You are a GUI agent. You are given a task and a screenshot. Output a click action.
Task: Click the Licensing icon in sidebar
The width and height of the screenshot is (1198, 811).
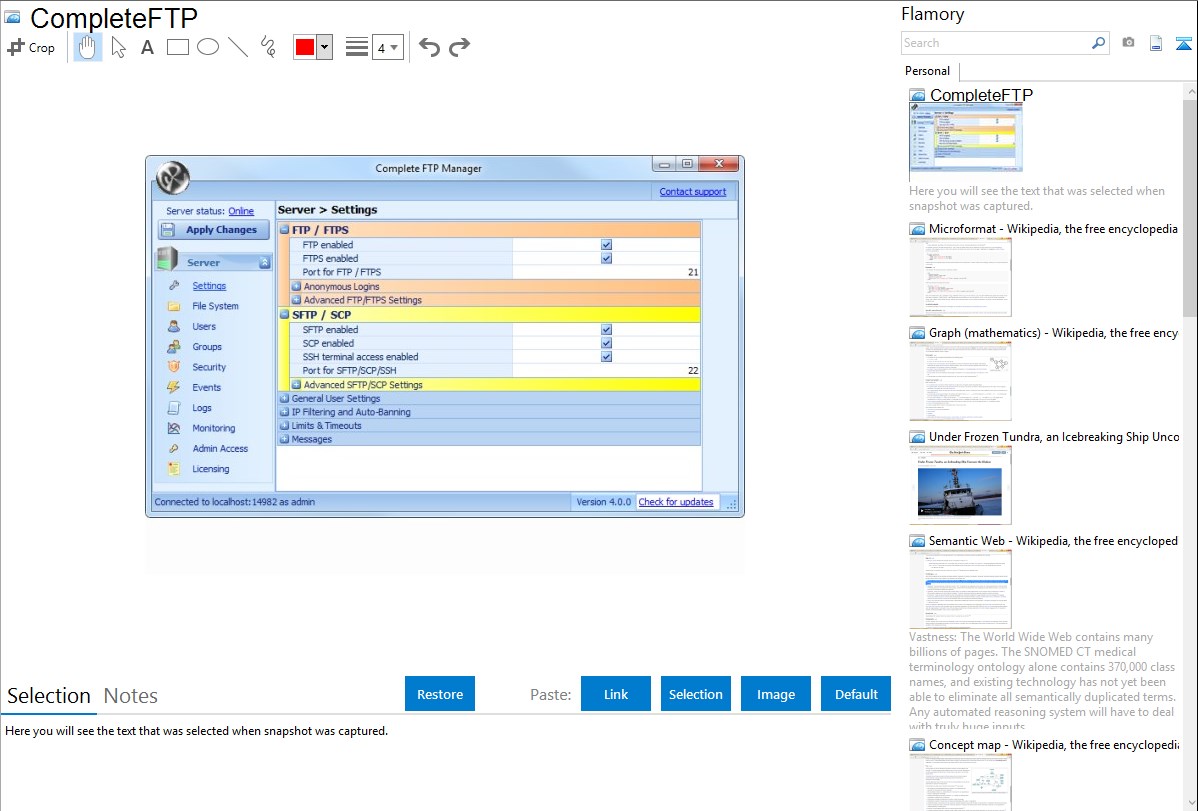[x=174, y=469]
